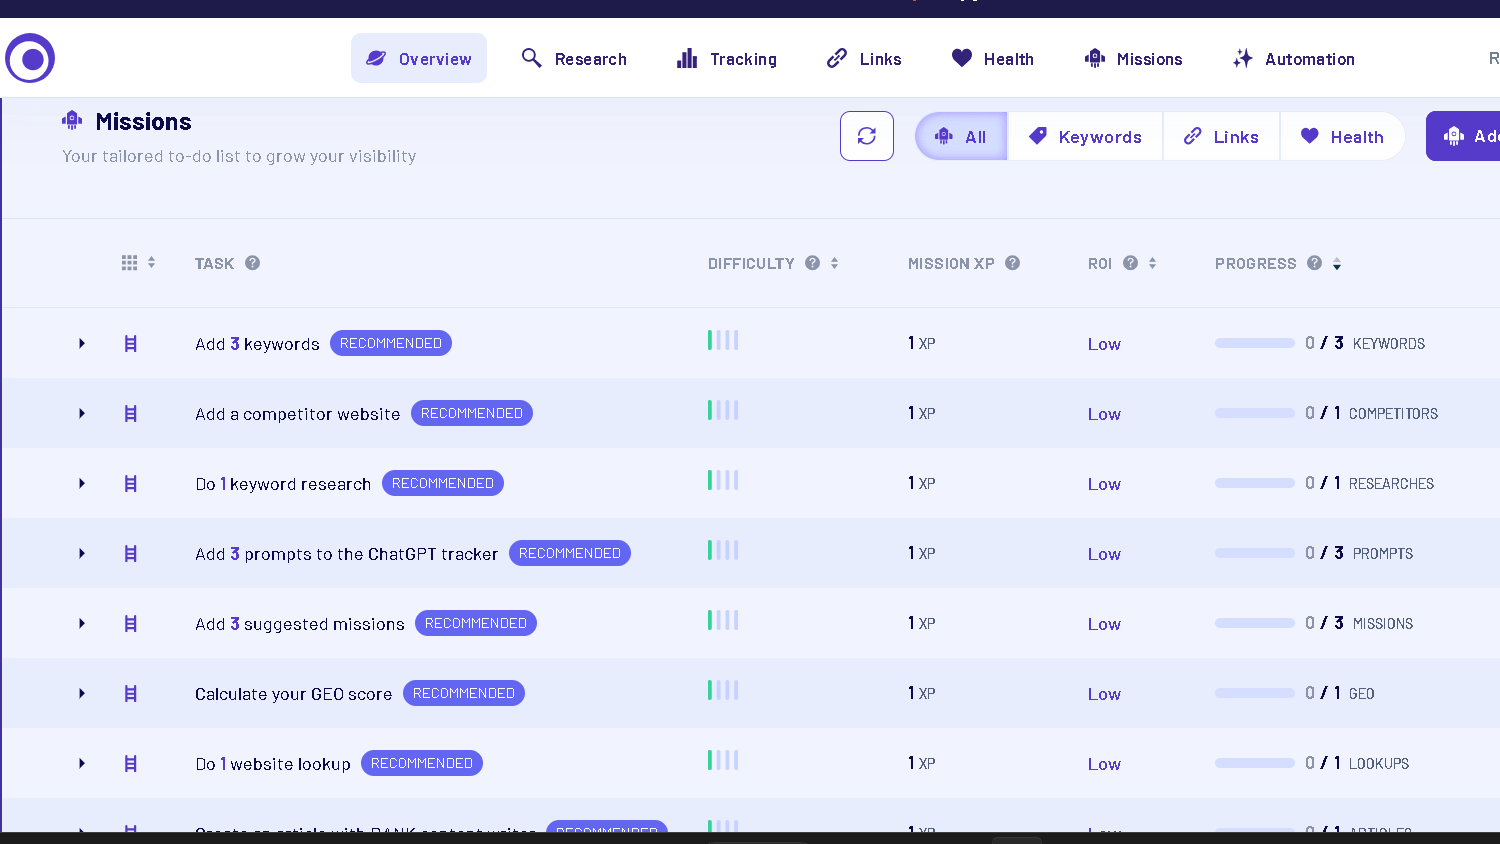Click the COMPETITORS progress bar
The image size is (1500, 844).
1254,413
